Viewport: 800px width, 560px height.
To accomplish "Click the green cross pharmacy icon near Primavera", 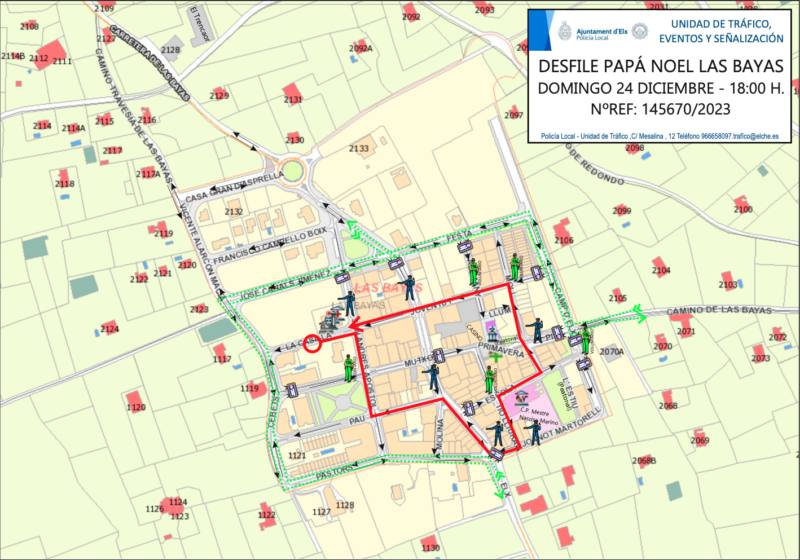I will pyautogui.click(x=495, y=357).
